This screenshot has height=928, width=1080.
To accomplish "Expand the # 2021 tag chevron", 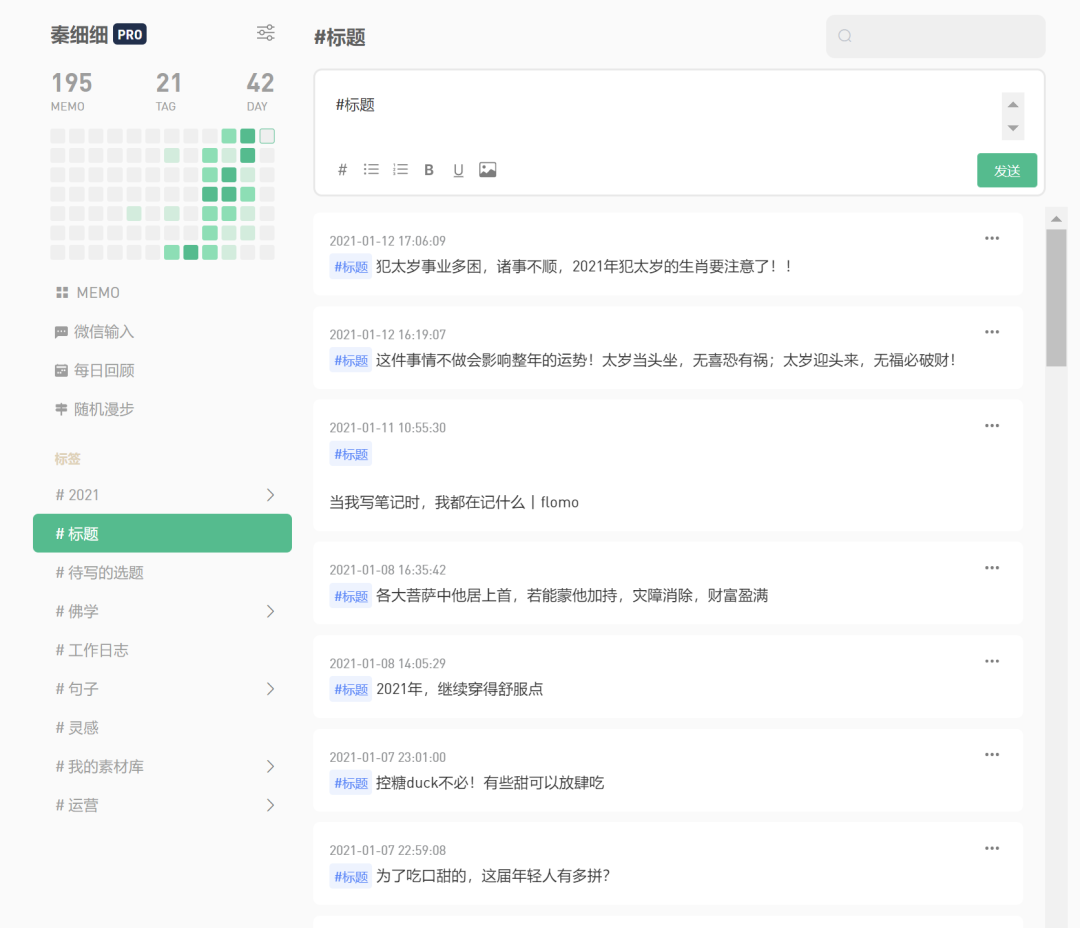I will [x=270, y=495].
